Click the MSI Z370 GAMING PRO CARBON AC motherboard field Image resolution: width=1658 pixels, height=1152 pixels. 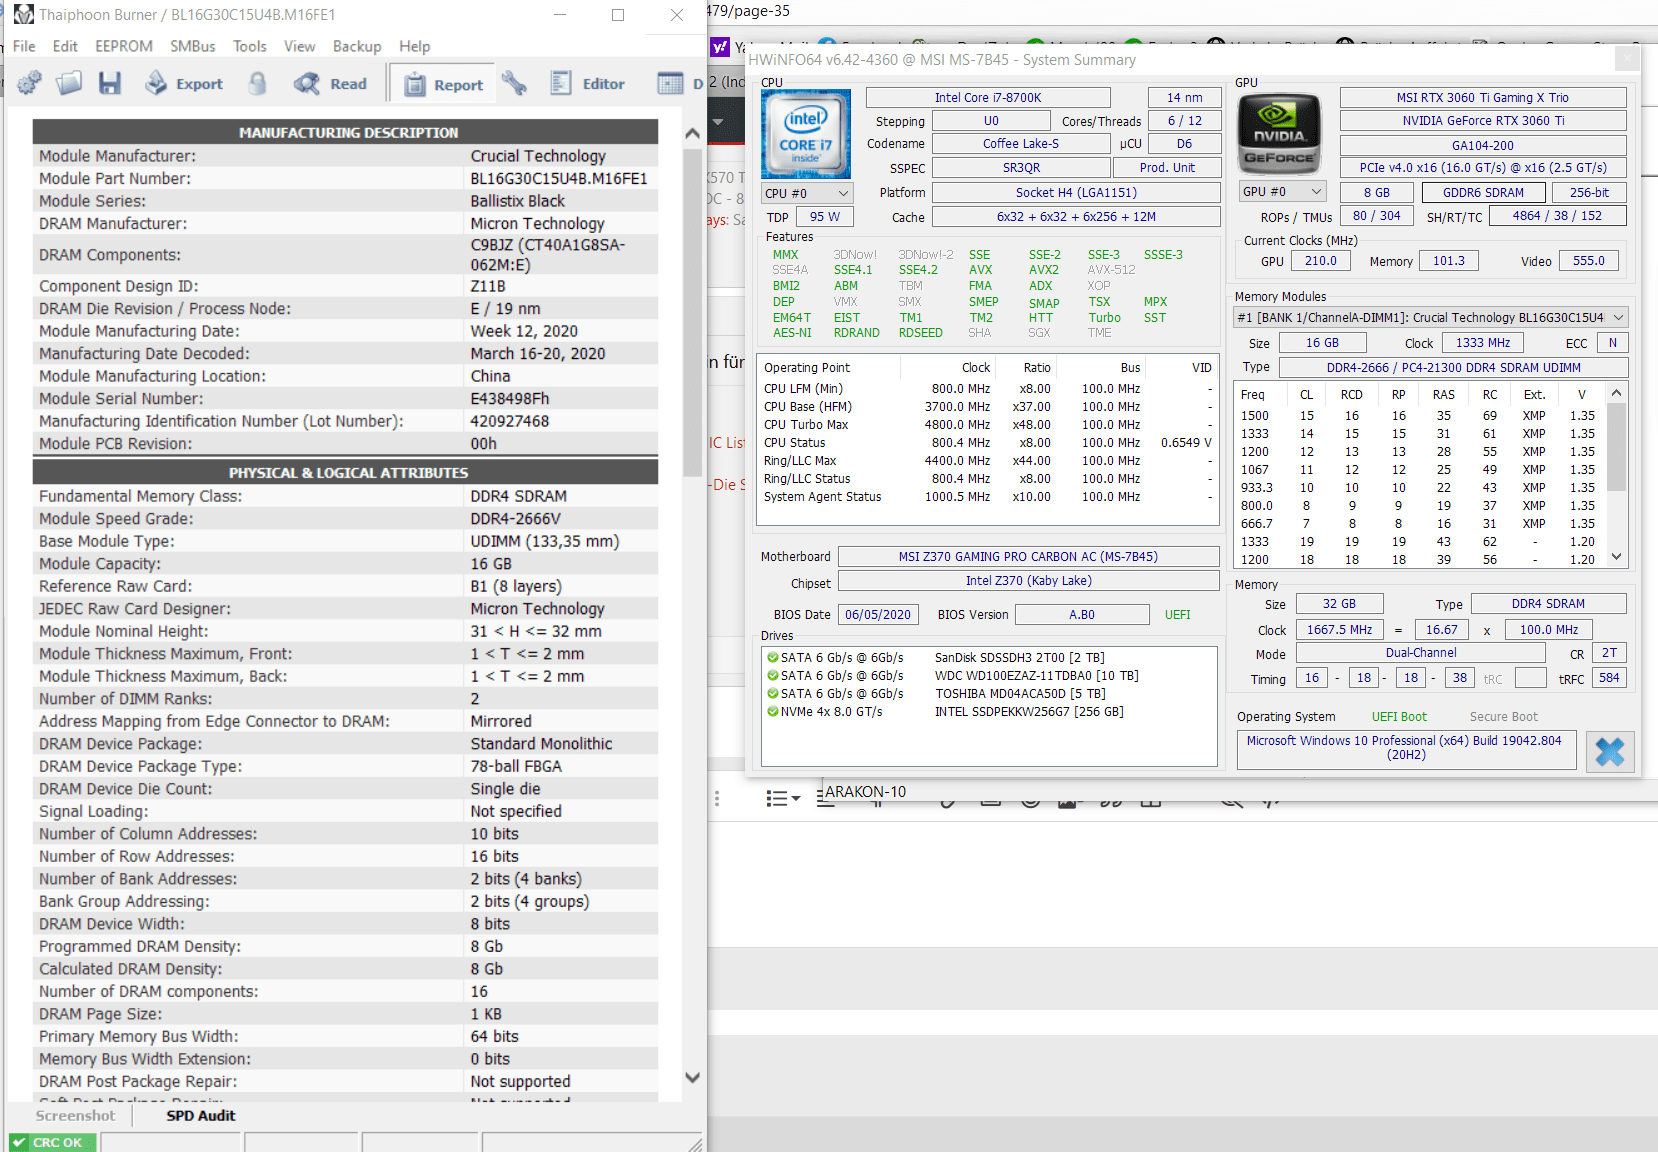pyautogui.click(x=1029, y=557)
